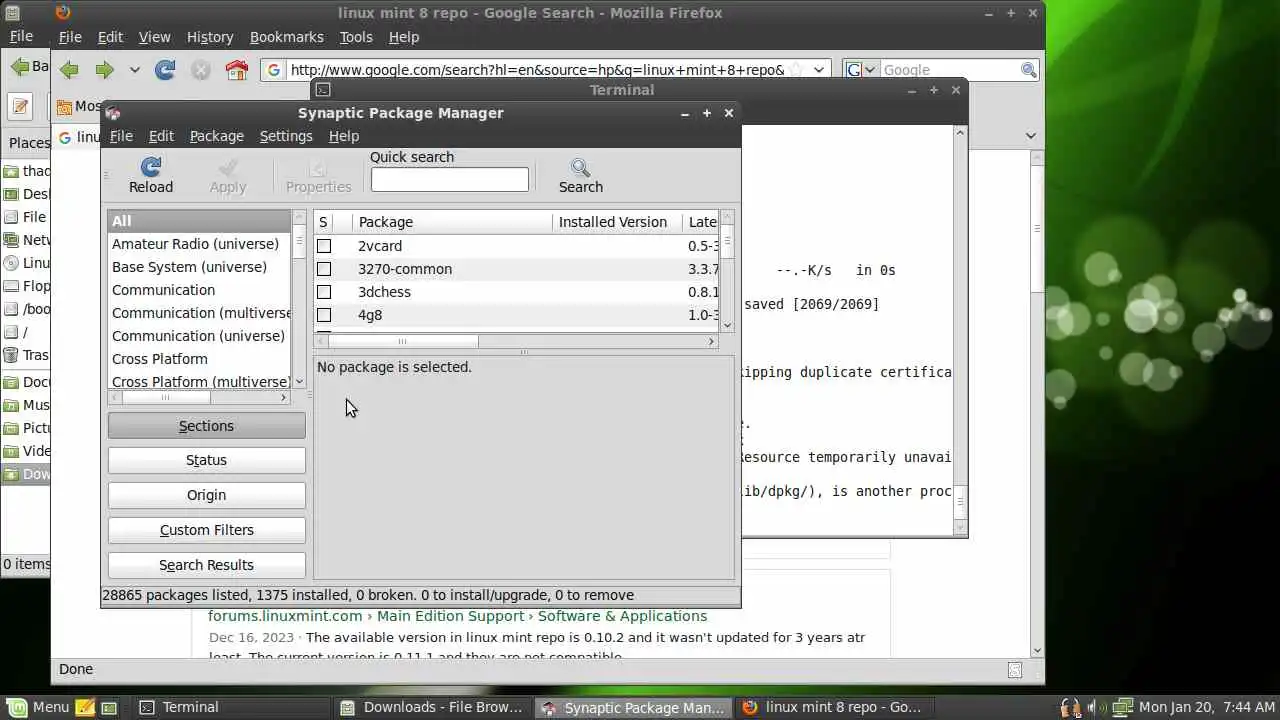Open the Edit menu in Synaptic
The height and width of the screenshot is (720, 1280).
click(x=161, y=136)
